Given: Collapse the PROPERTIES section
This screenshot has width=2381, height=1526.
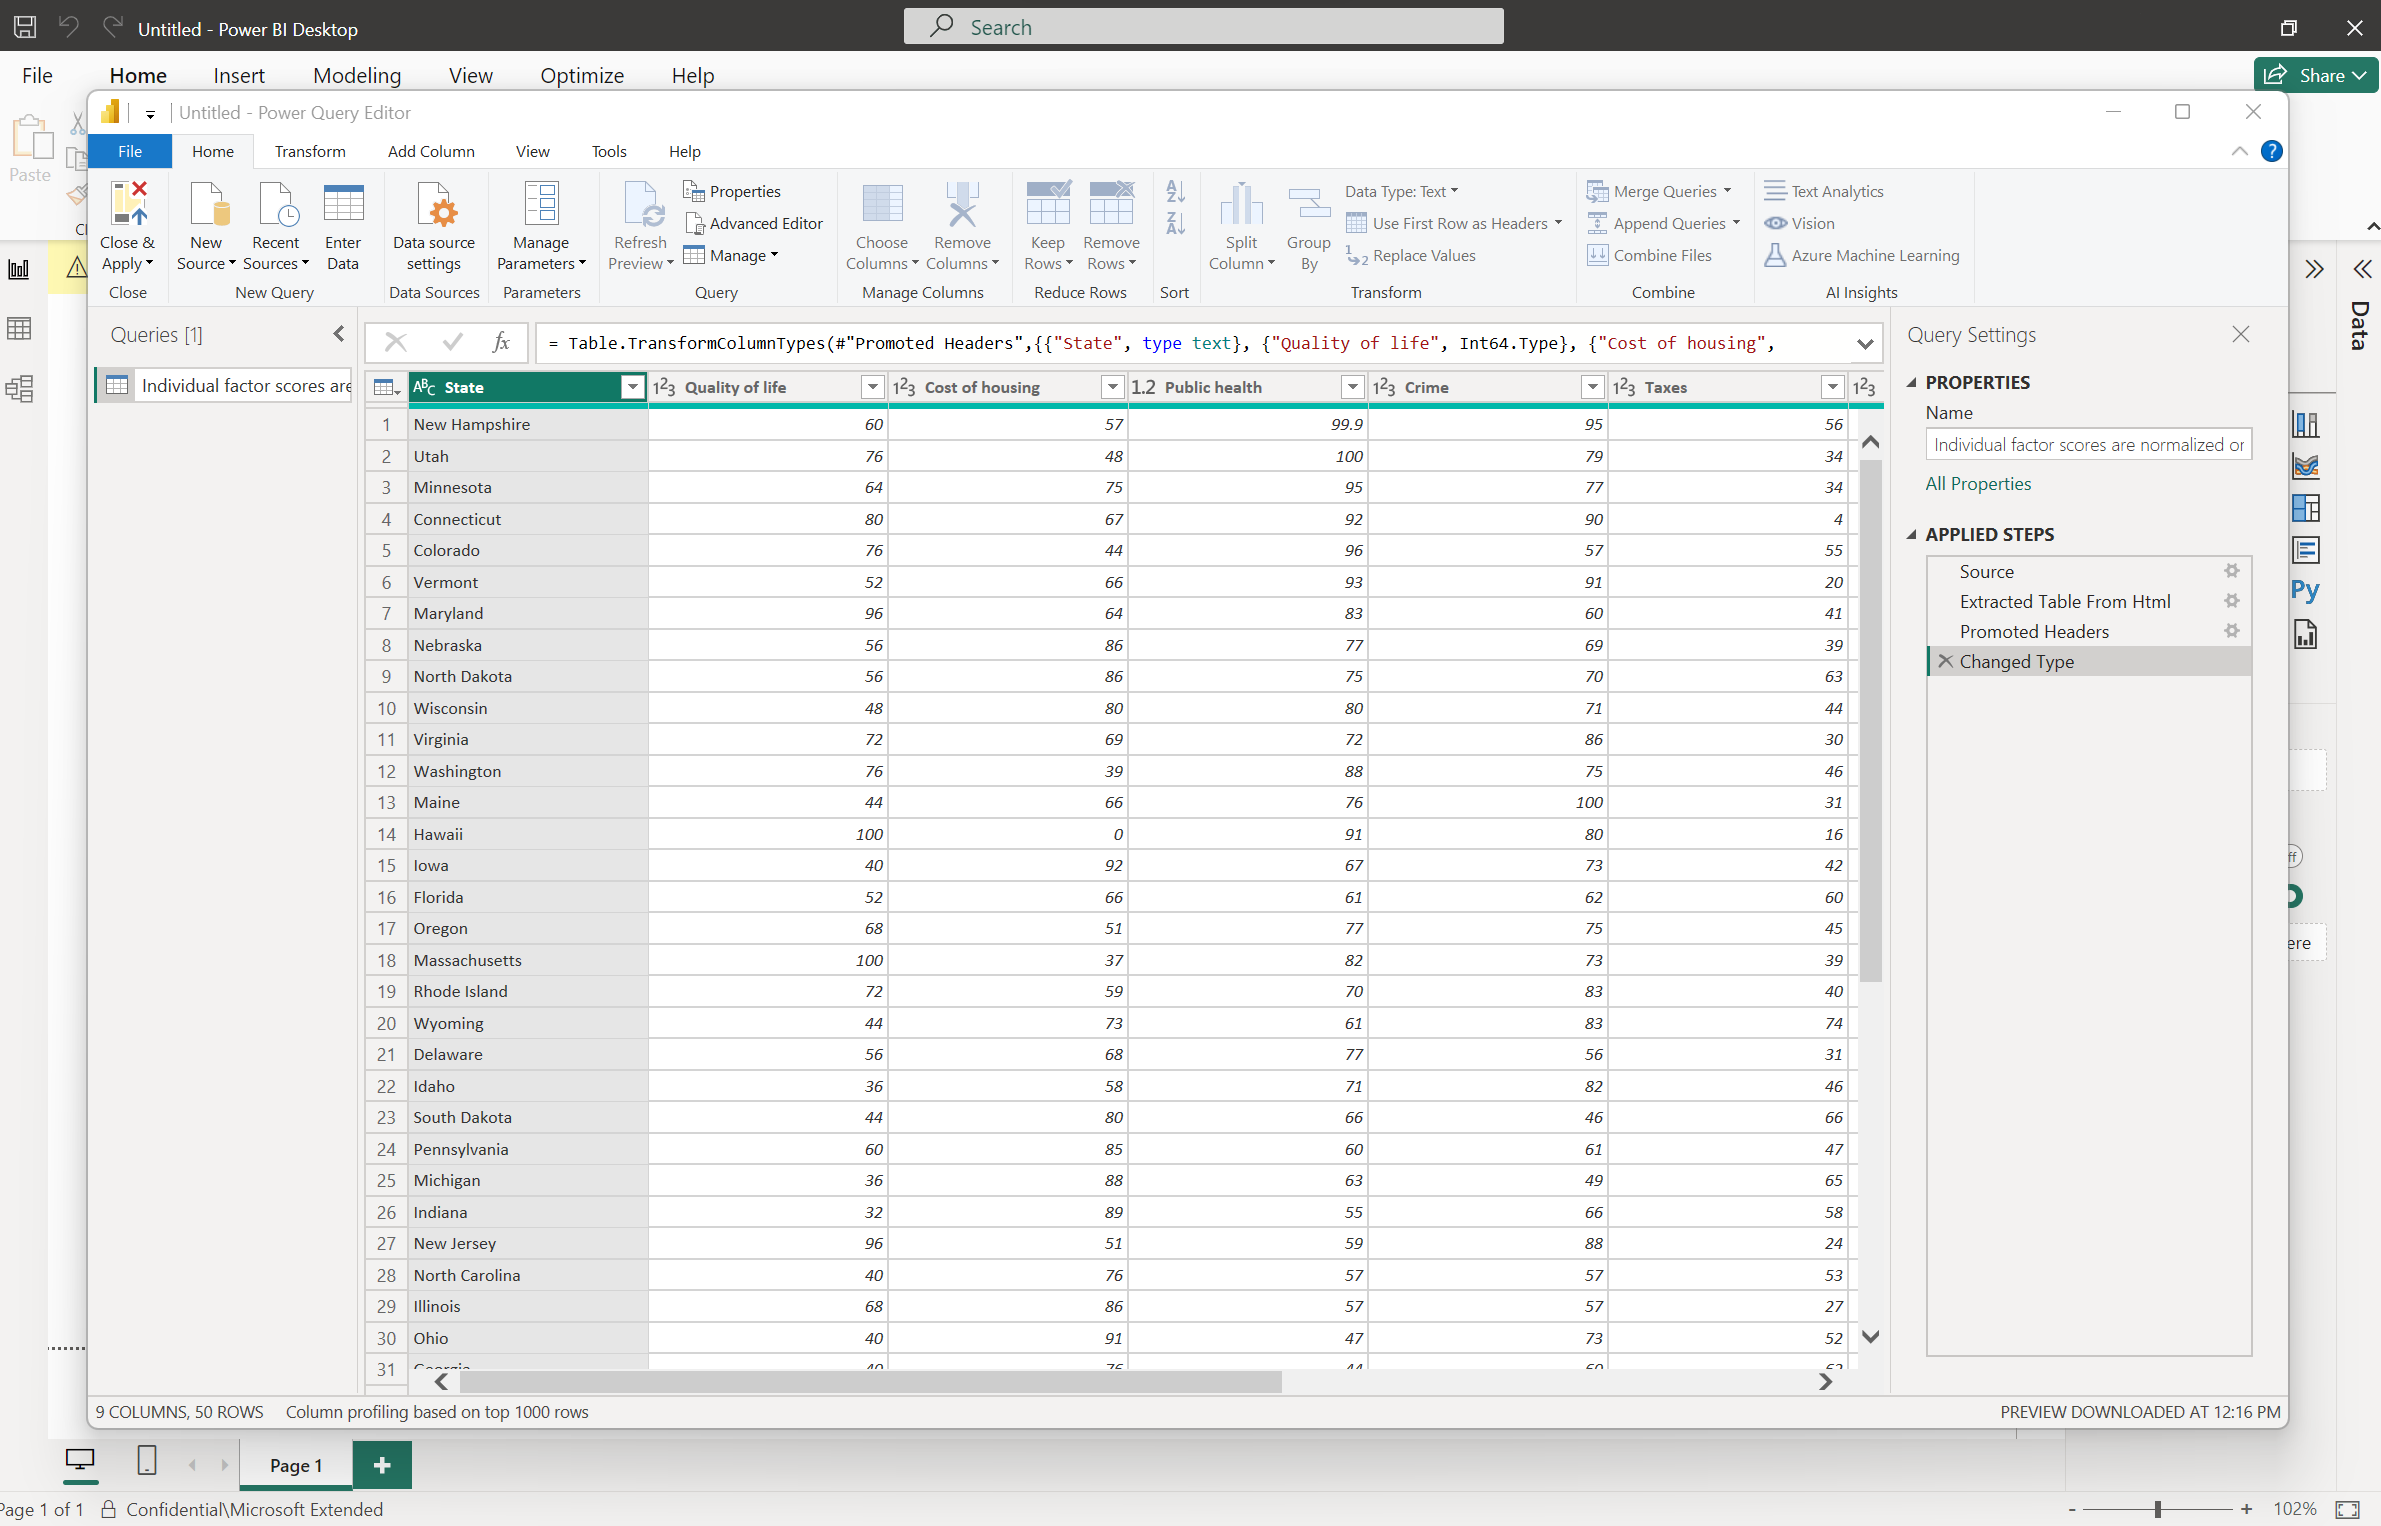Looking at the screenshot, I should (x=1912, y=383).
